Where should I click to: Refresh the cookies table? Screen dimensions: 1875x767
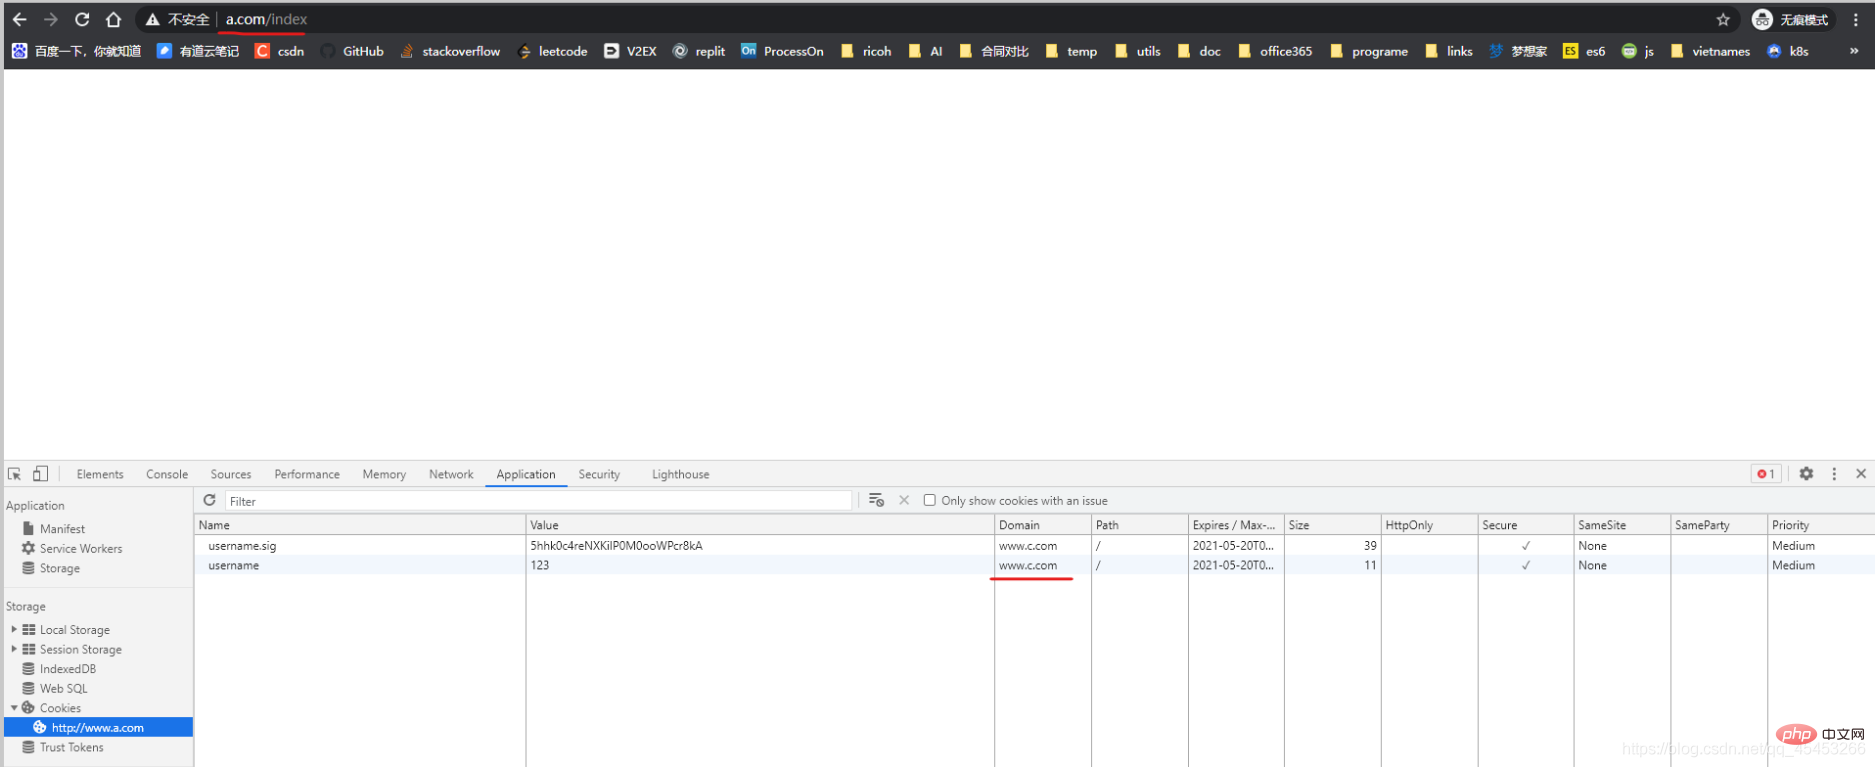pos(209,500)
